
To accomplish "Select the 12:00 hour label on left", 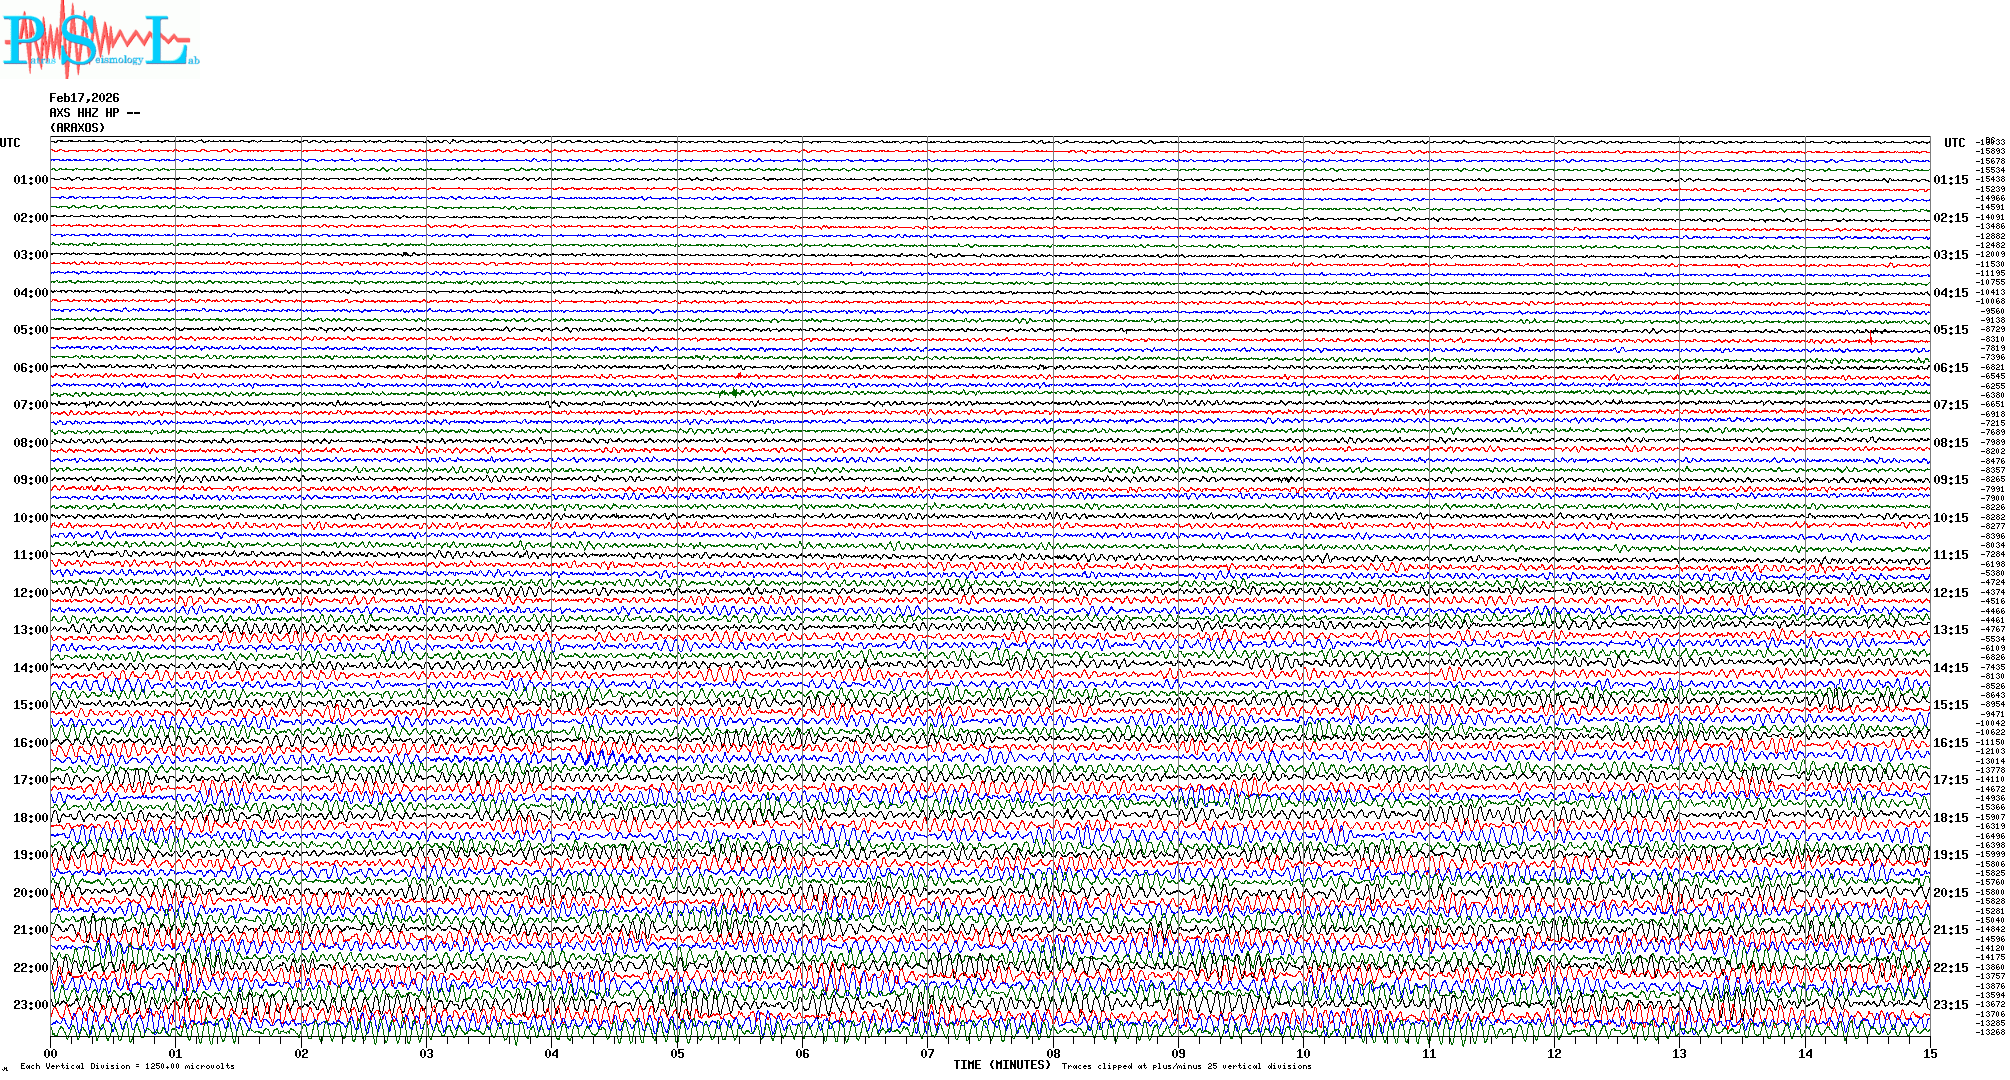I will pyautogui.click(x=30, y=593).
